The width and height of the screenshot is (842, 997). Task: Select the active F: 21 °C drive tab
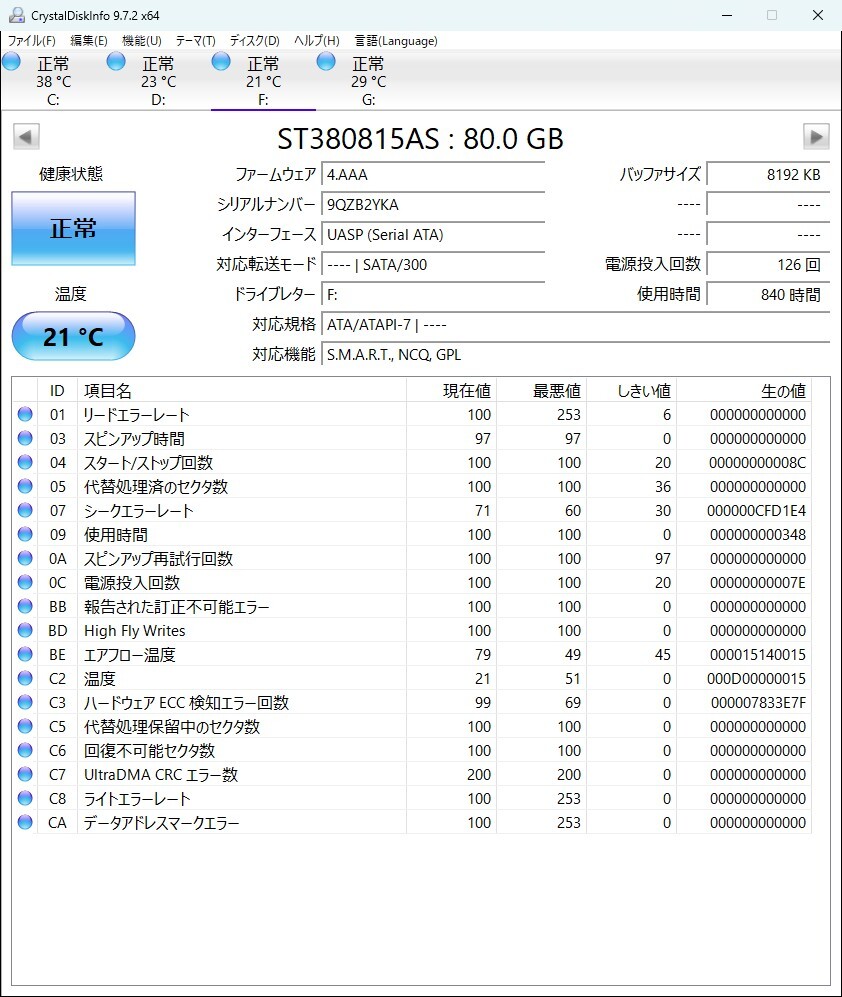[x=263, y=81]
